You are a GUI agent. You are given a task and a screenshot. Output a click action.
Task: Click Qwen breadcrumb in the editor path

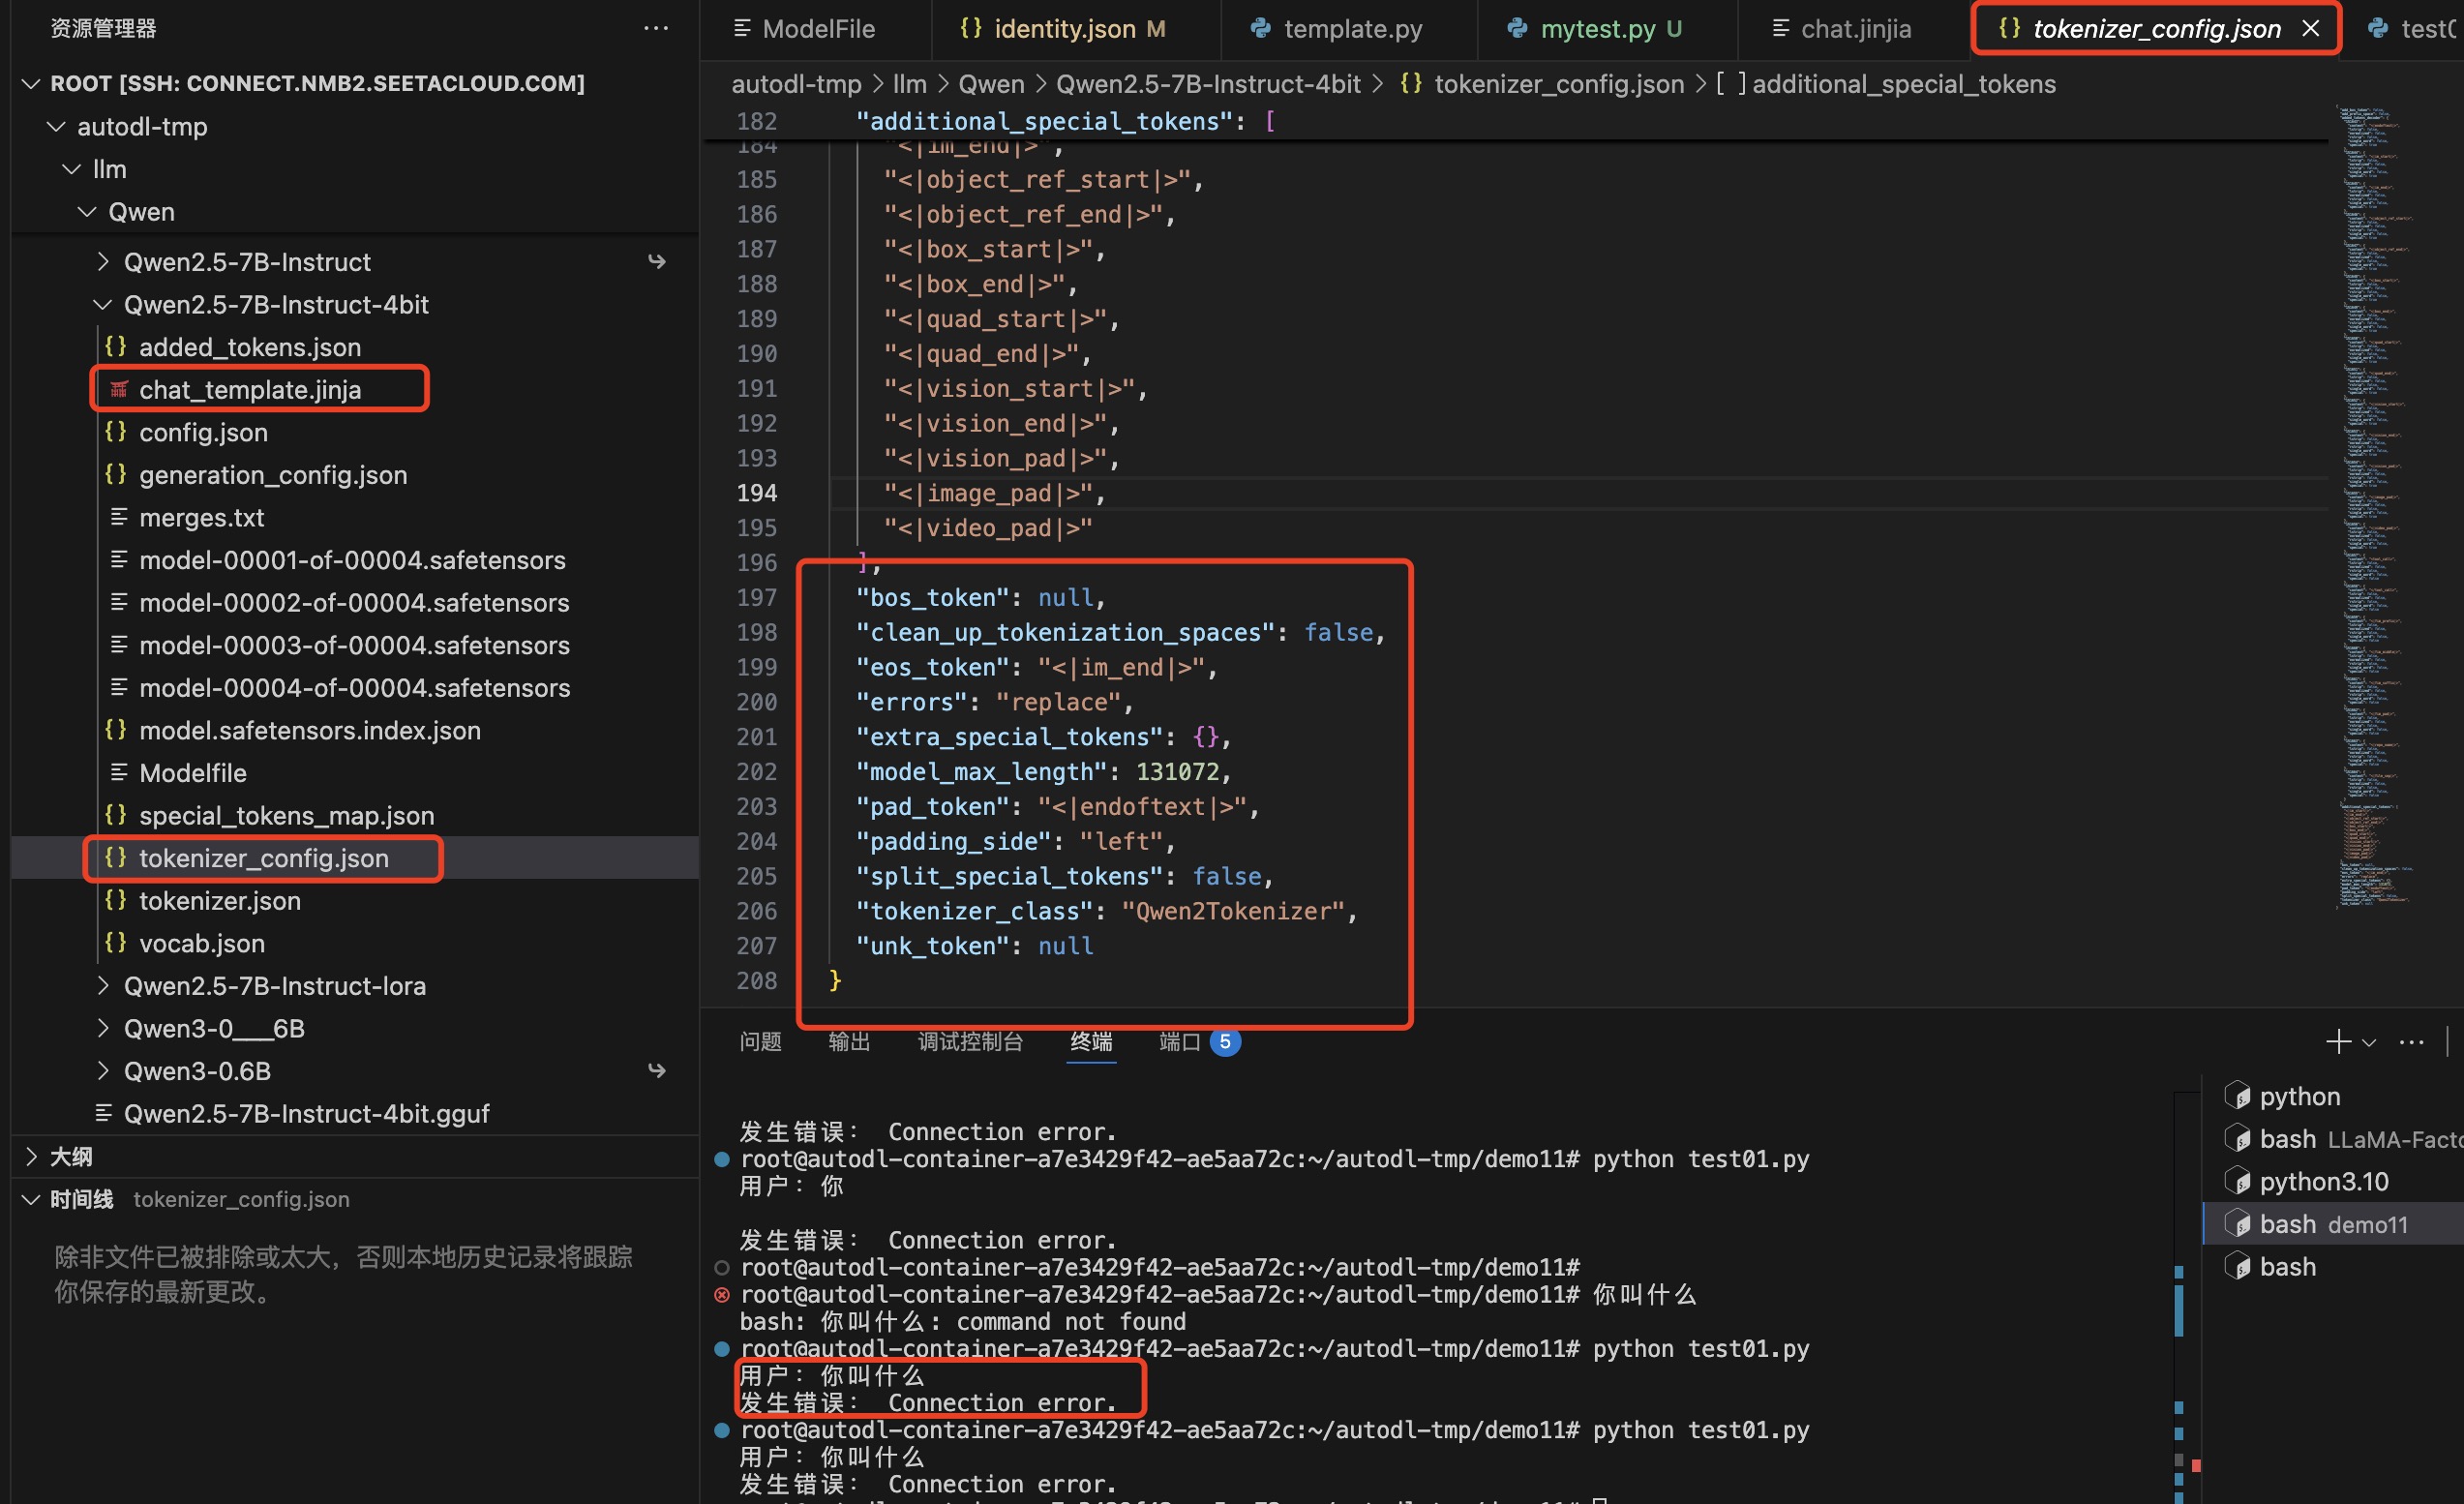990,84
